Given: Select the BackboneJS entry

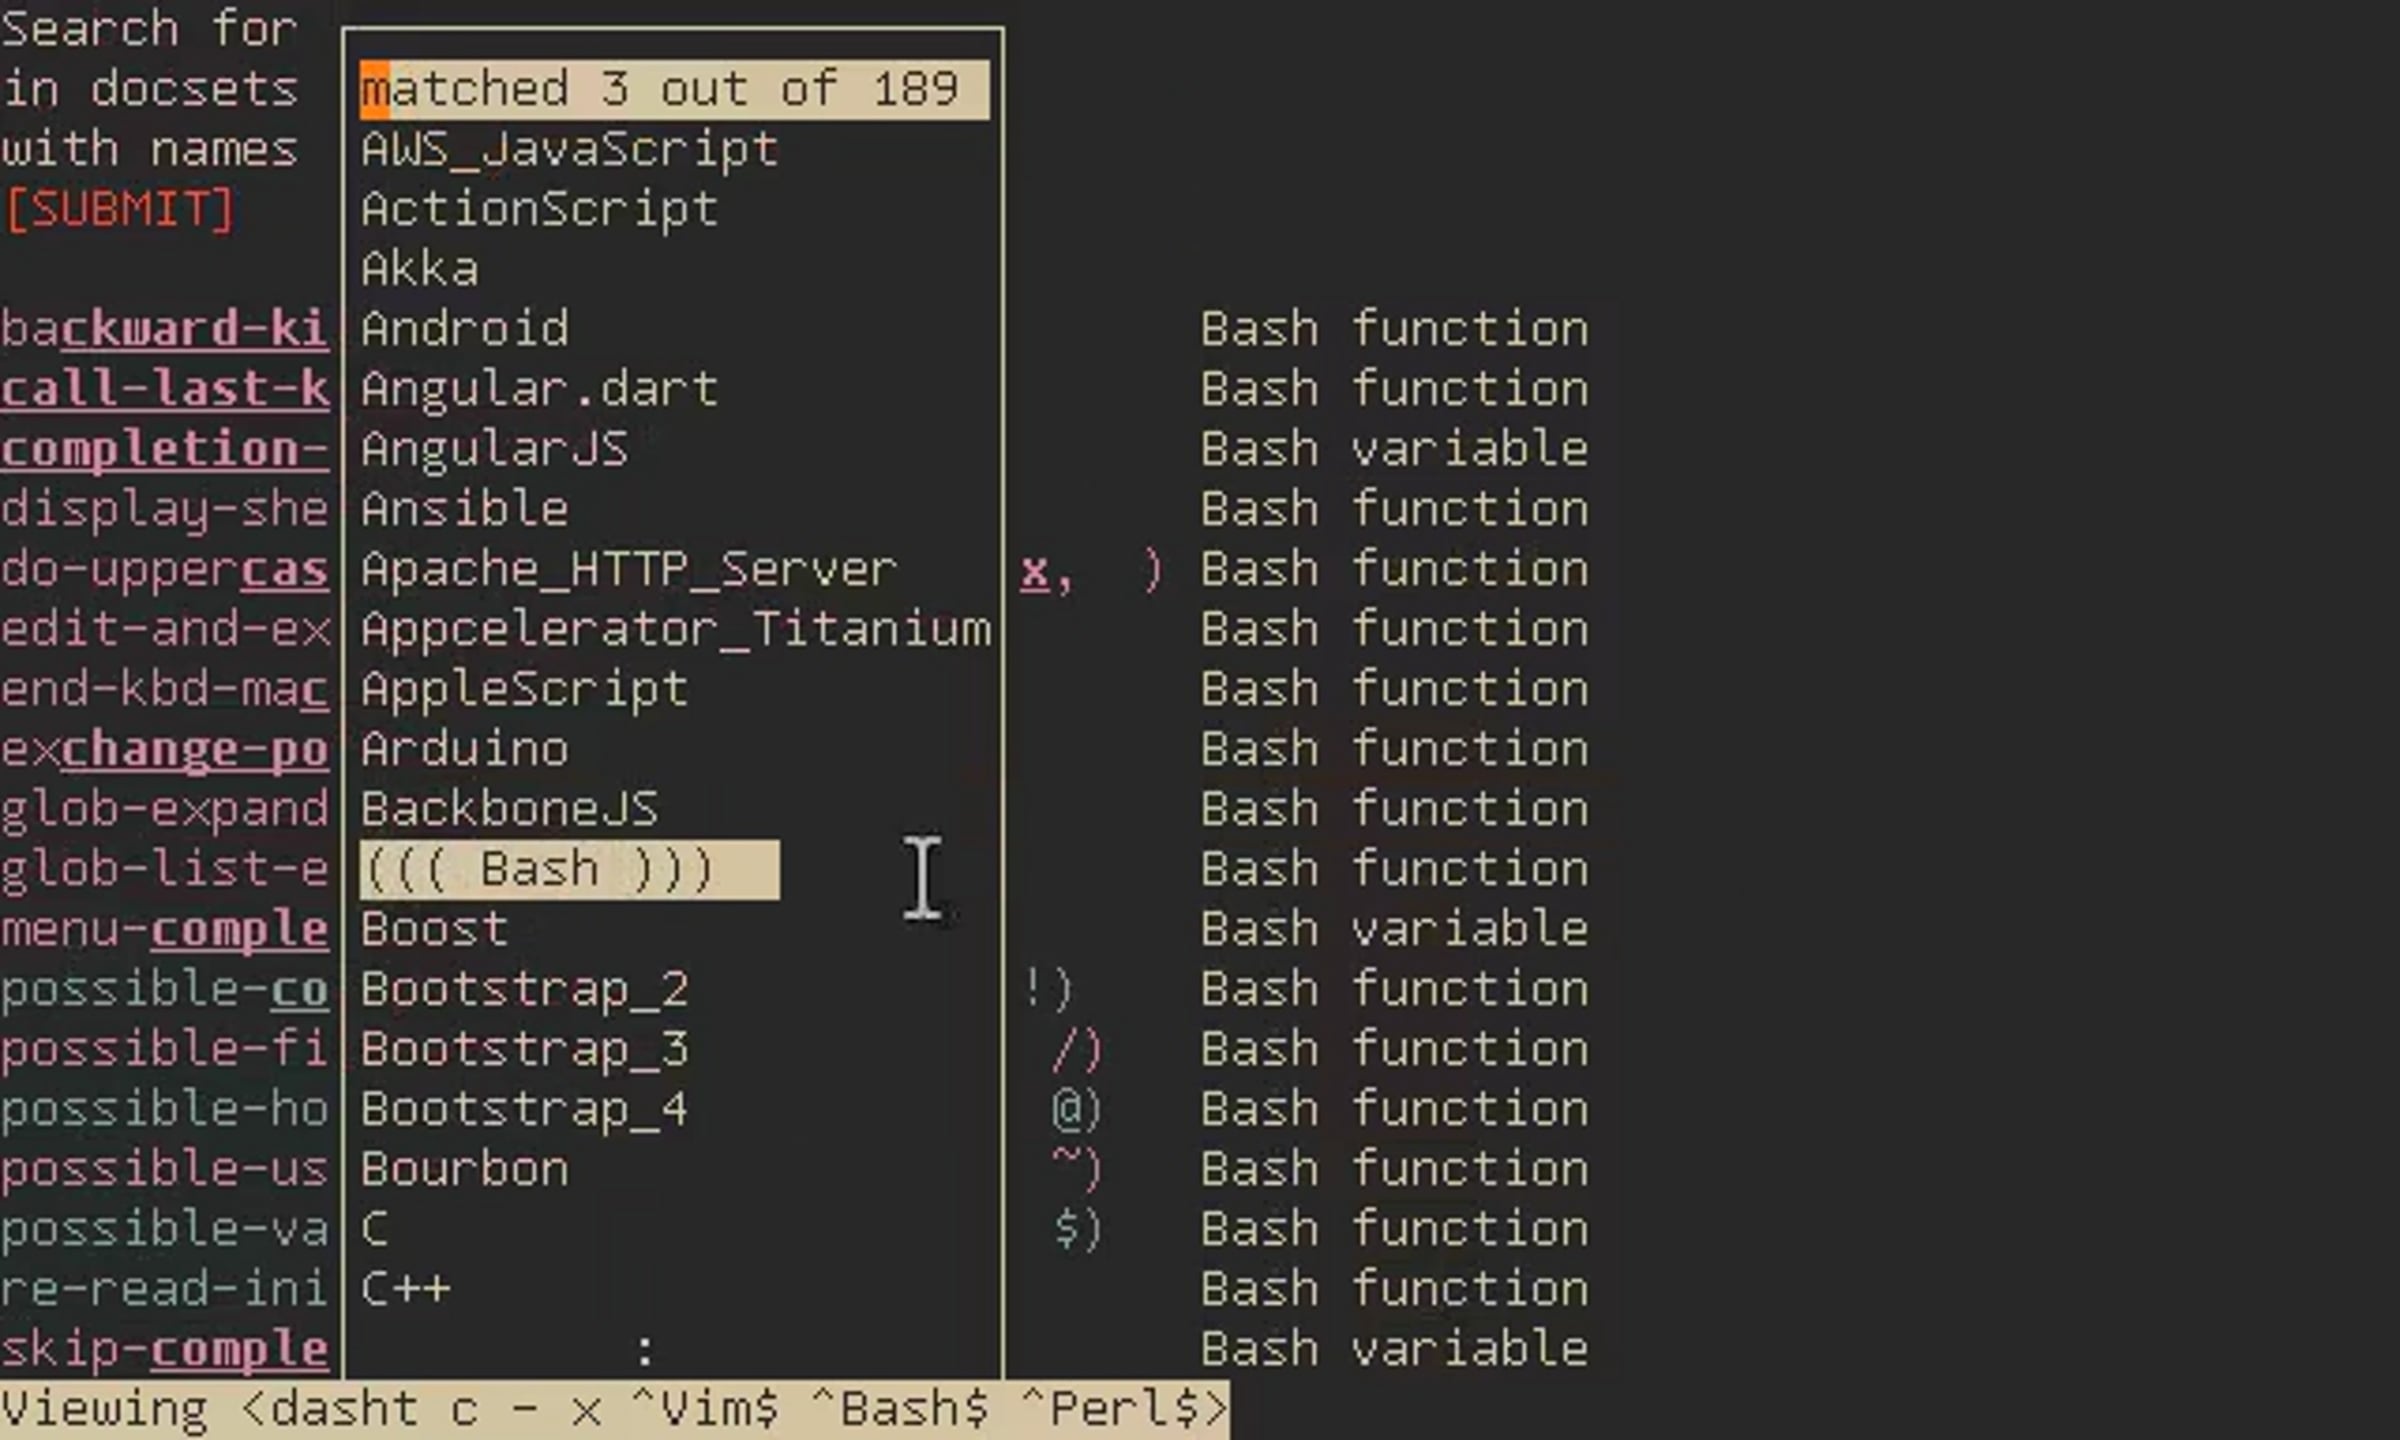Looking at the screenshot, I should click(509, 810).
